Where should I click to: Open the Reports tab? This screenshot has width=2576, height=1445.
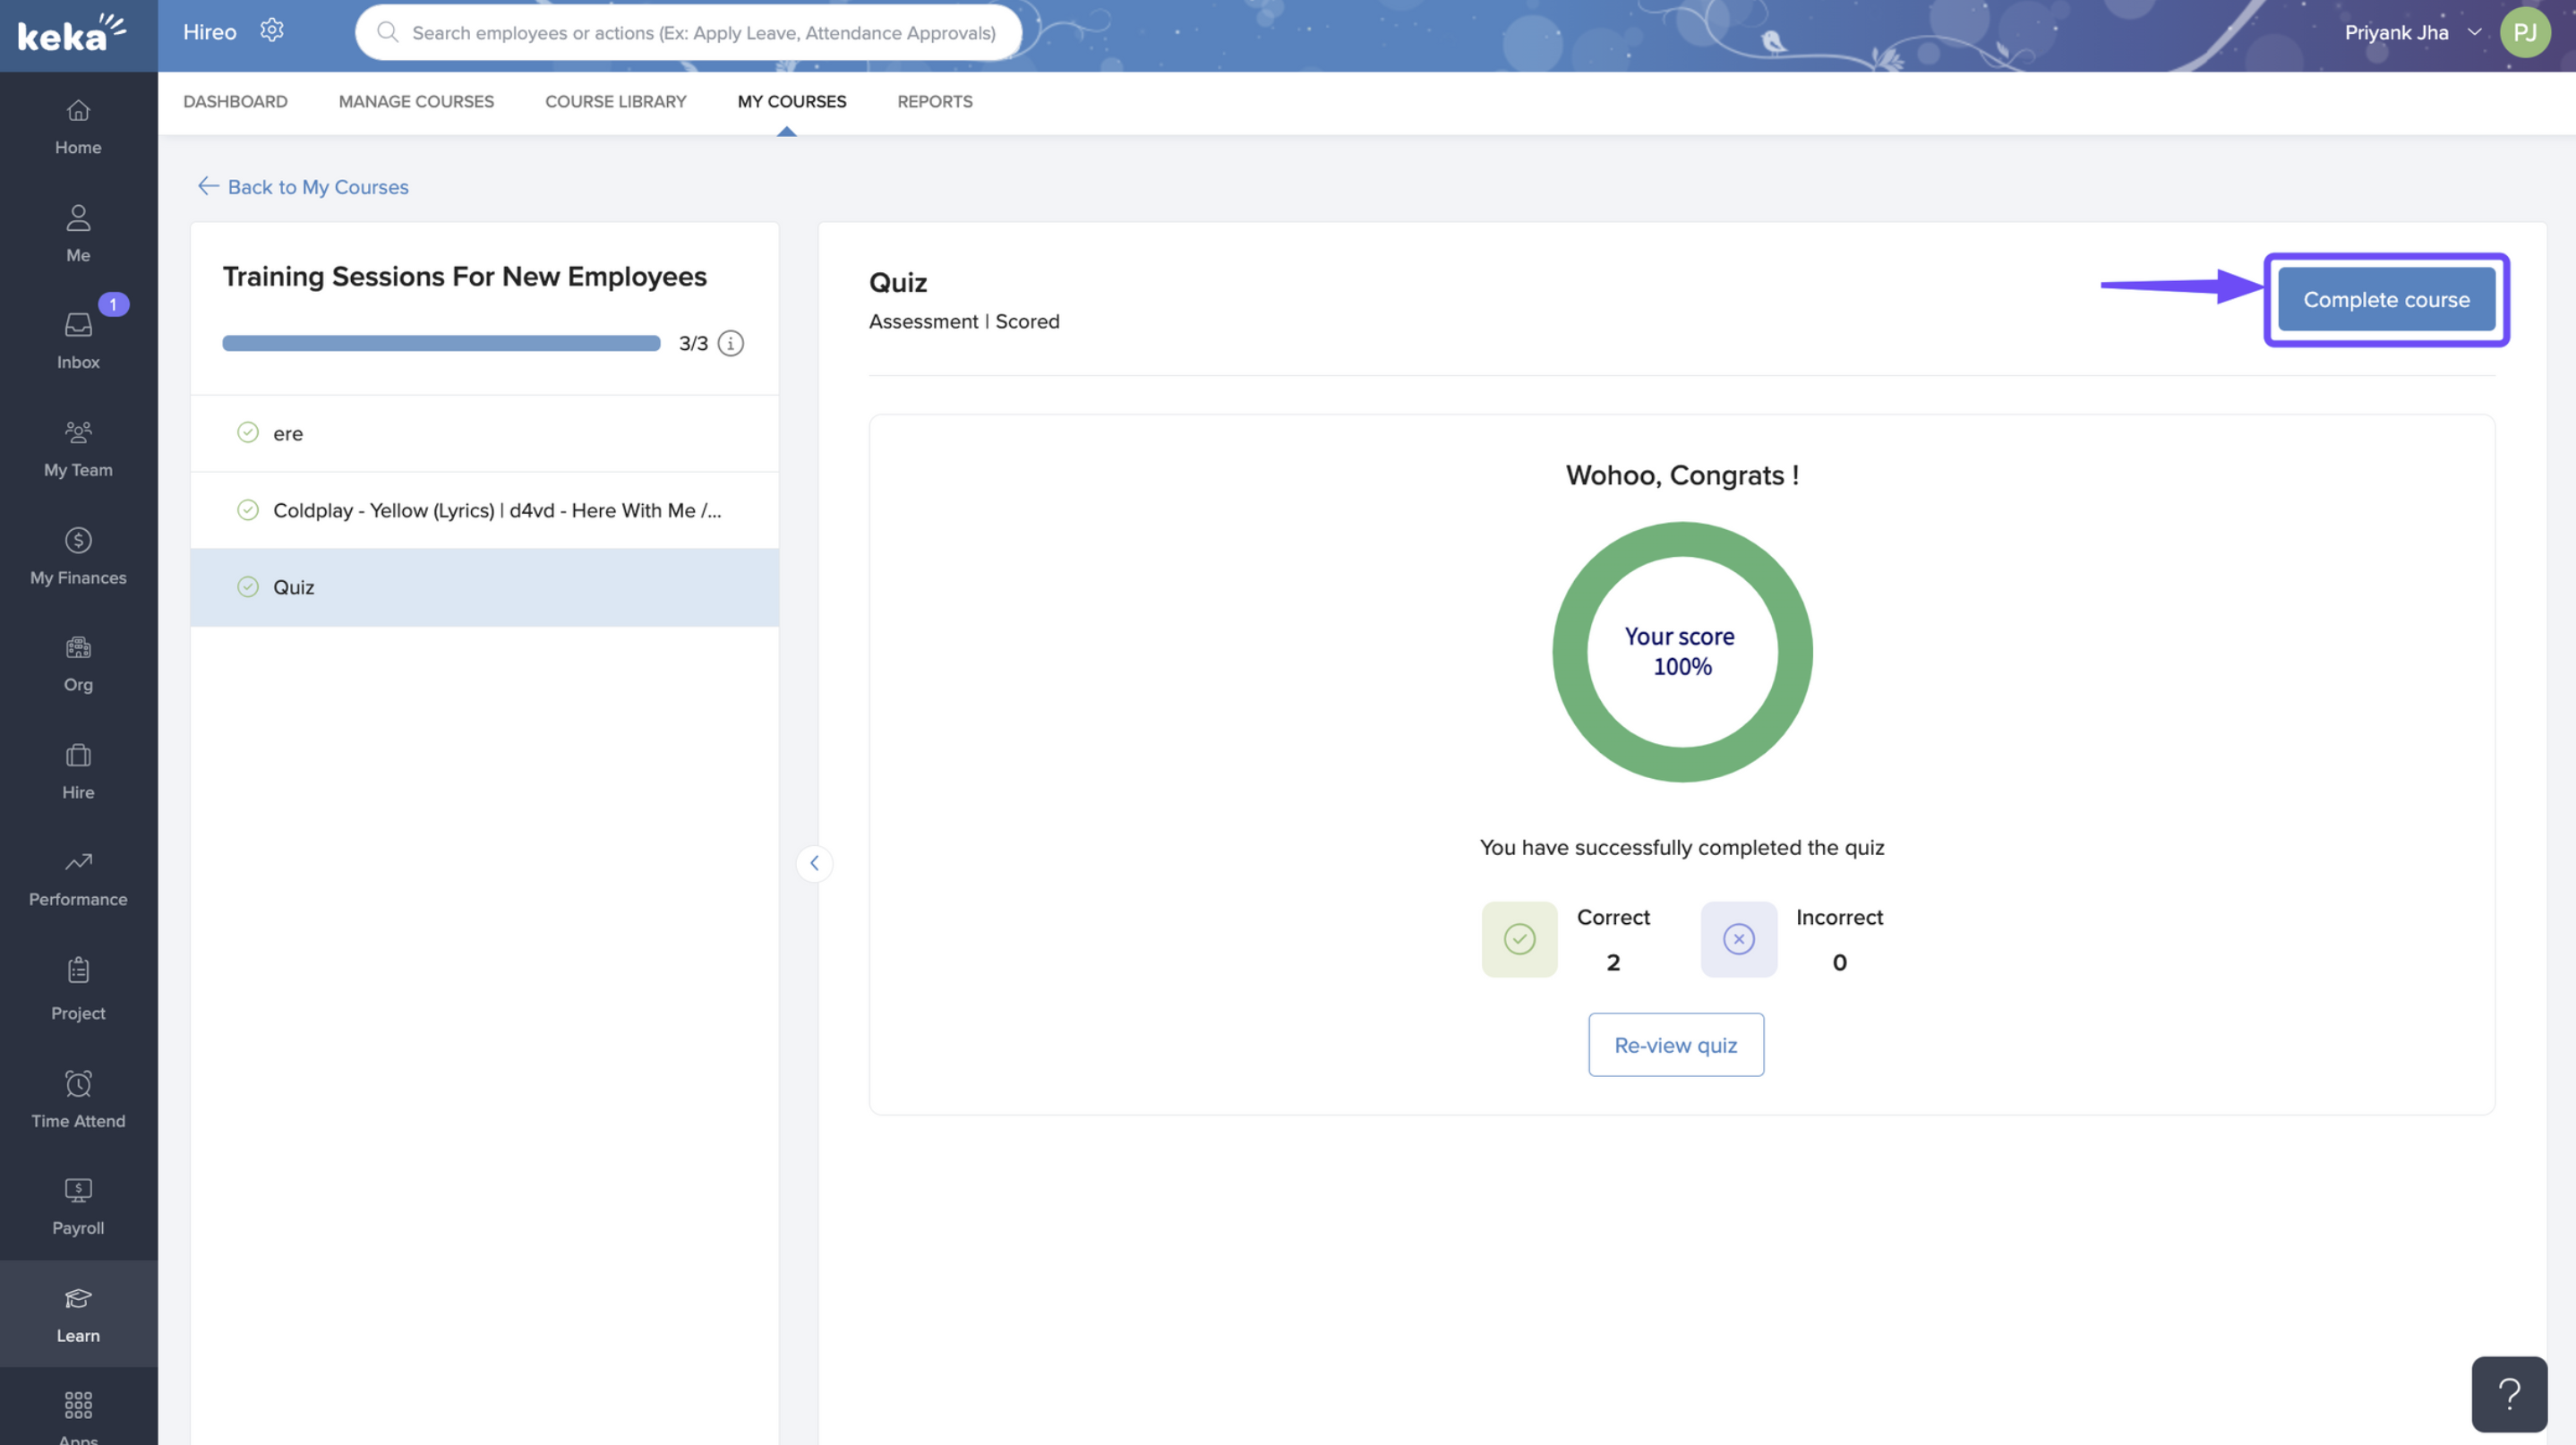click(x=934, y=102)
